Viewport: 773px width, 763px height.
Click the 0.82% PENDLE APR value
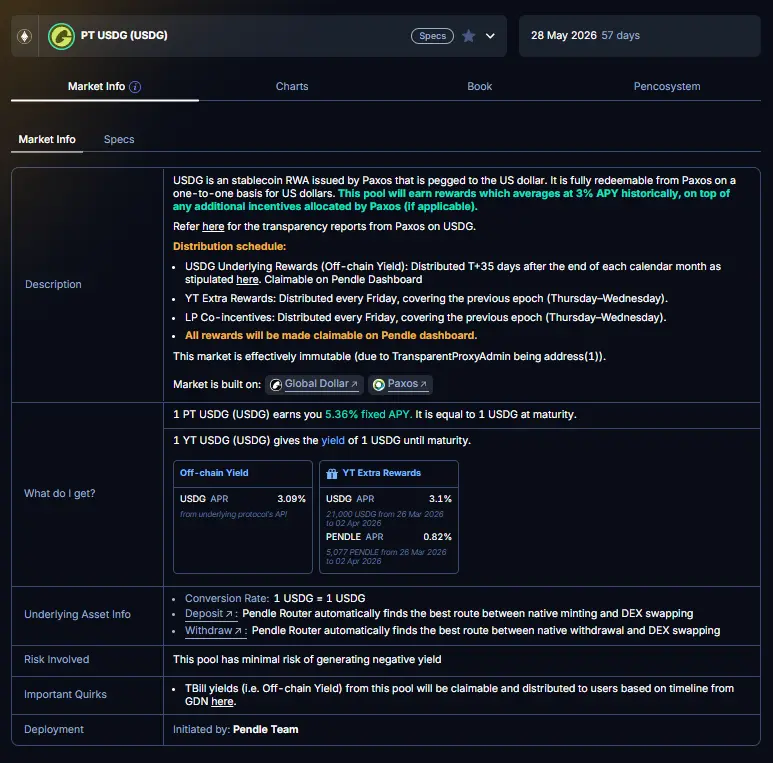coord(437,537)
